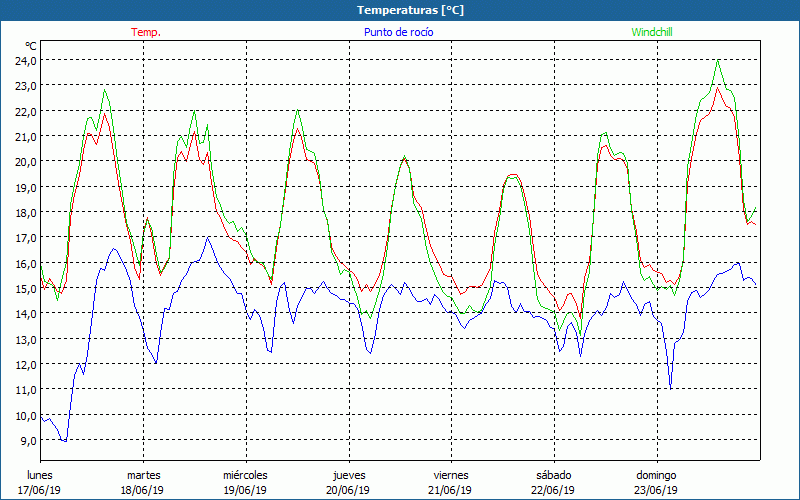Click the miércoles day label
This screenshot has height=500, width=800.
[x=245, y=475]
